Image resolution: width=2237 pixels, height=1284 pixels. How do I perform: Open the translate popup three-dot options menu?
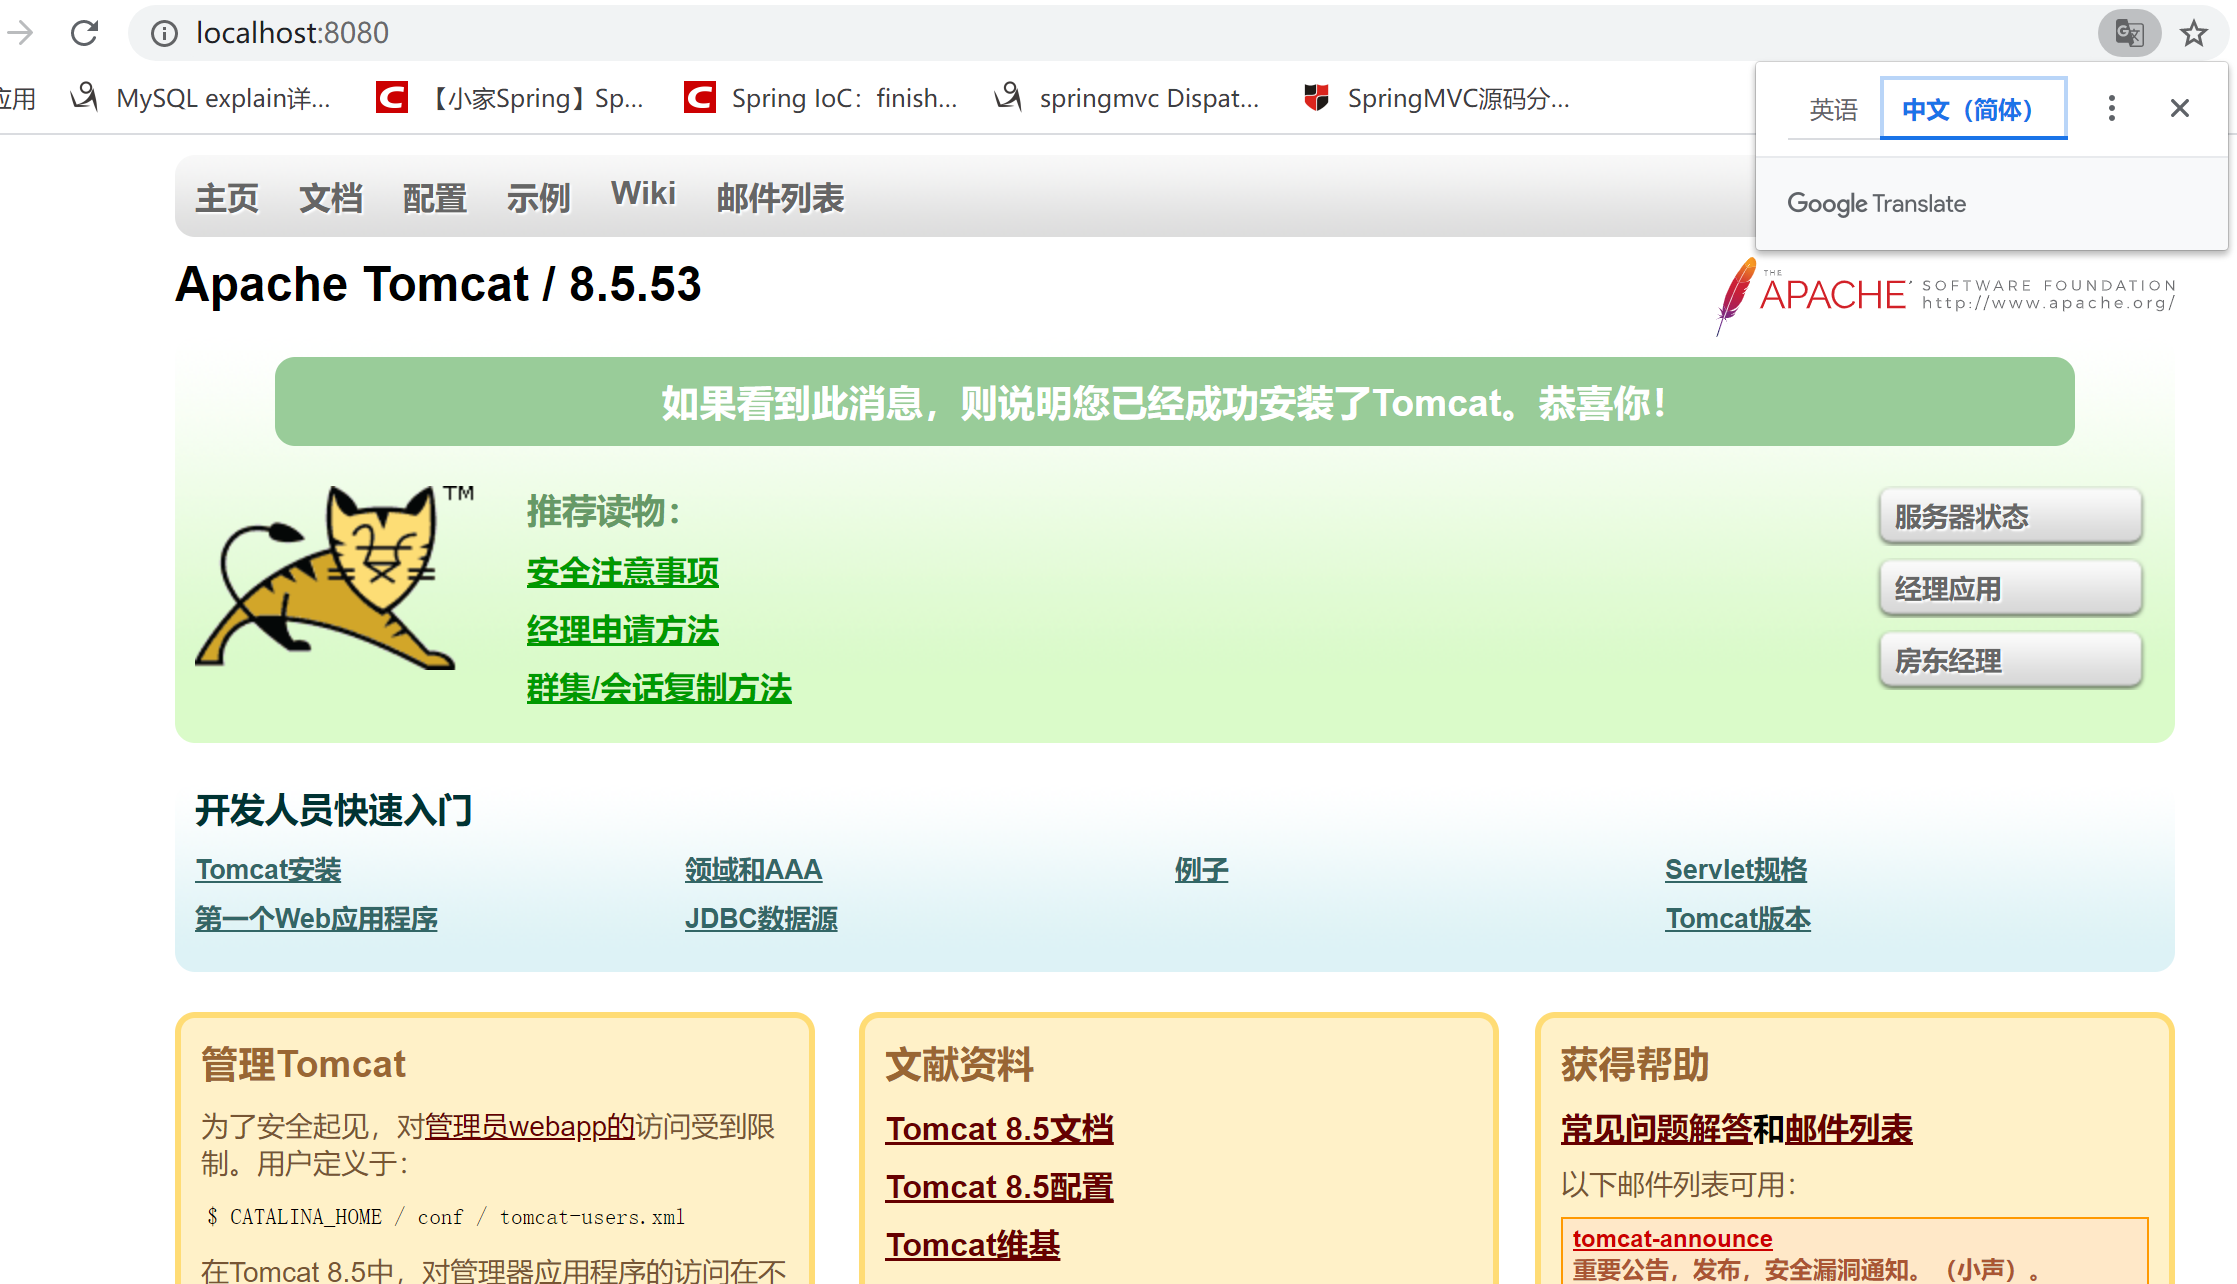[2111, 108]
